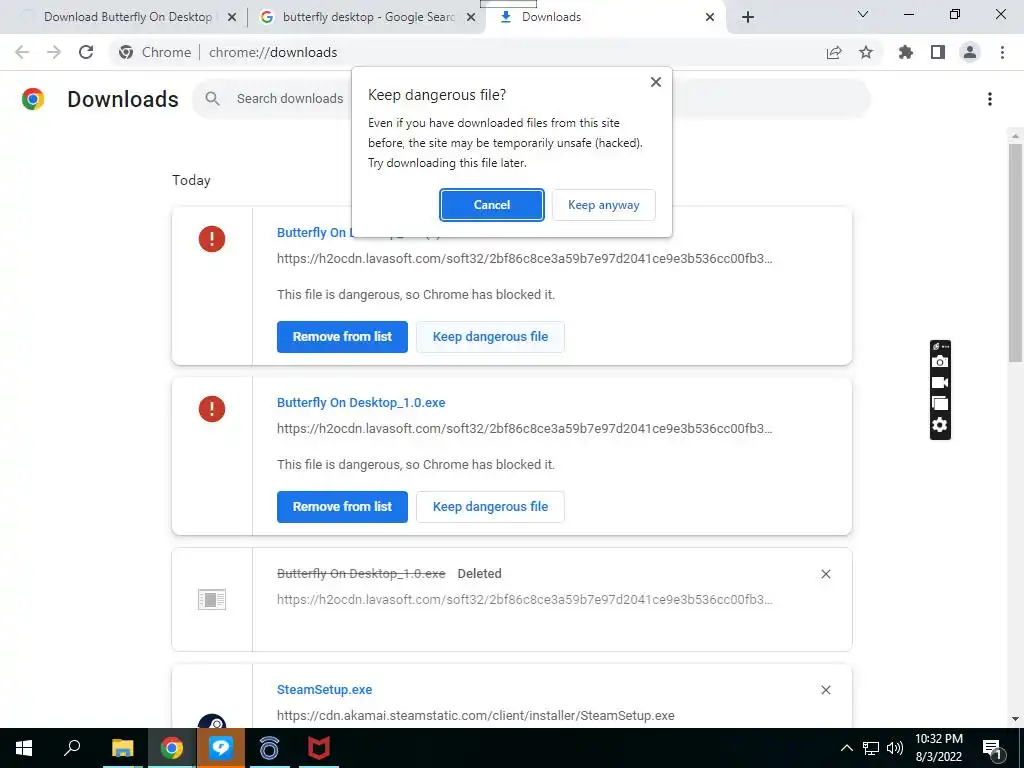
Task: Open Downloads page more actions menu
Action: 990,99
